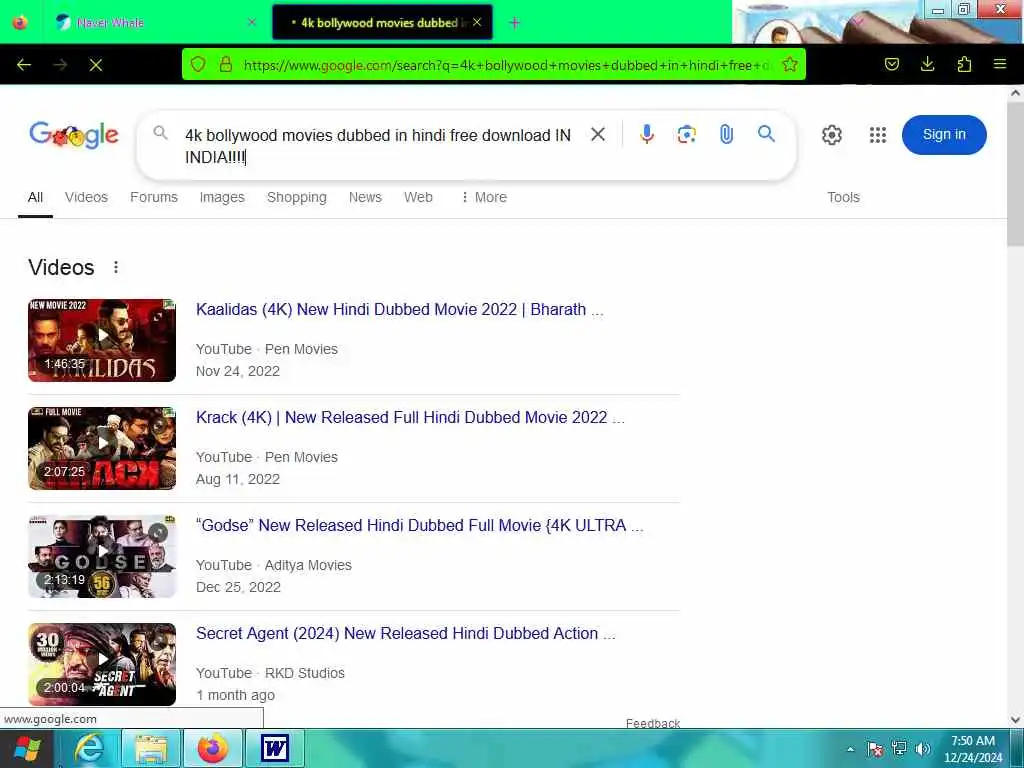
Task: Open Google quick settings gear
Action: pyautogui.click(x=831, y=135)
